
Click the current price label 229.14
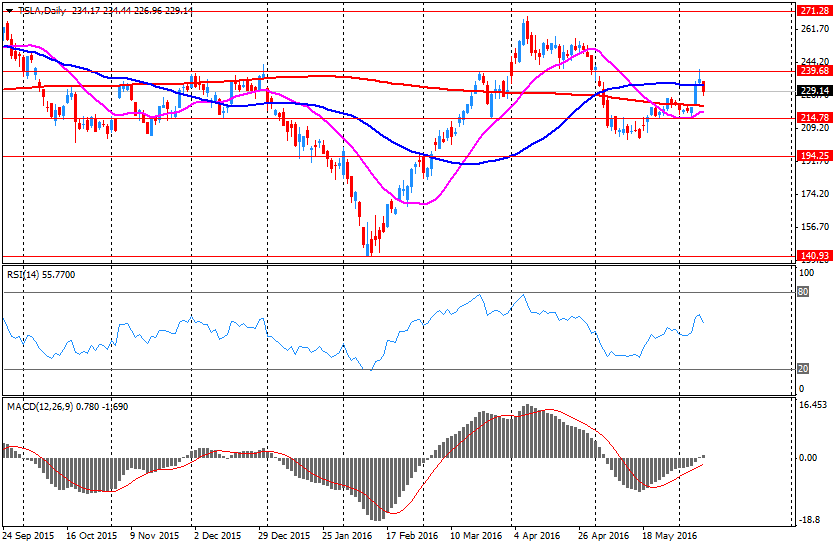coord(814,91)
